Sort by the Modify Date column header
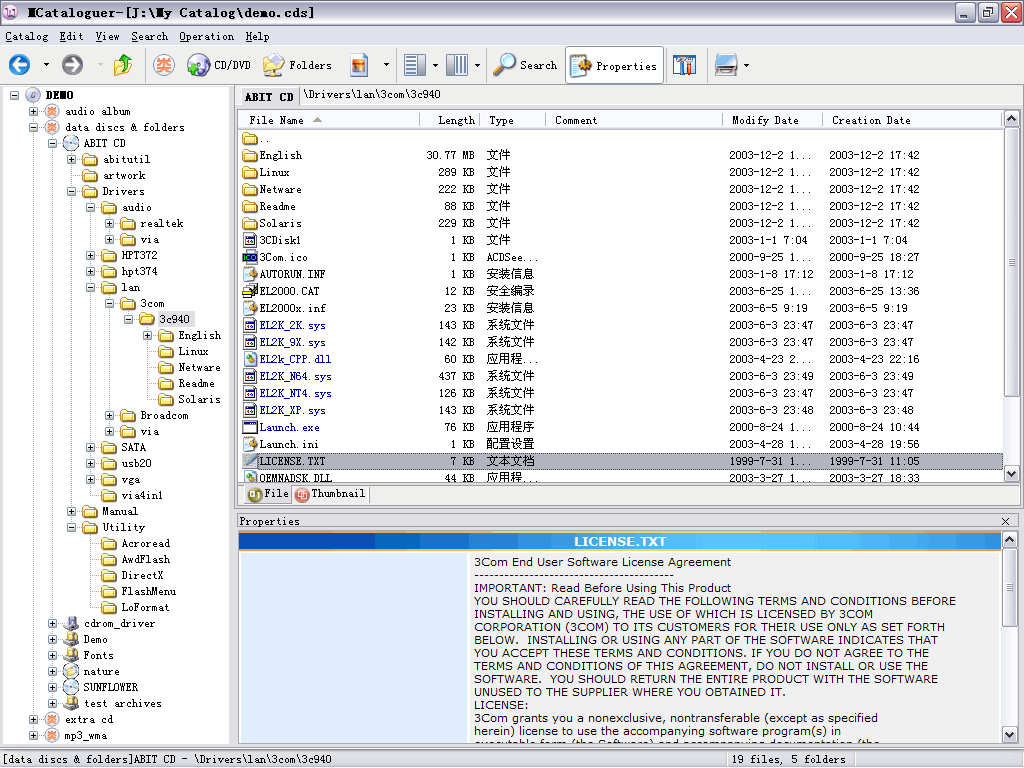The image size is (1024, 768). (765, 120)
